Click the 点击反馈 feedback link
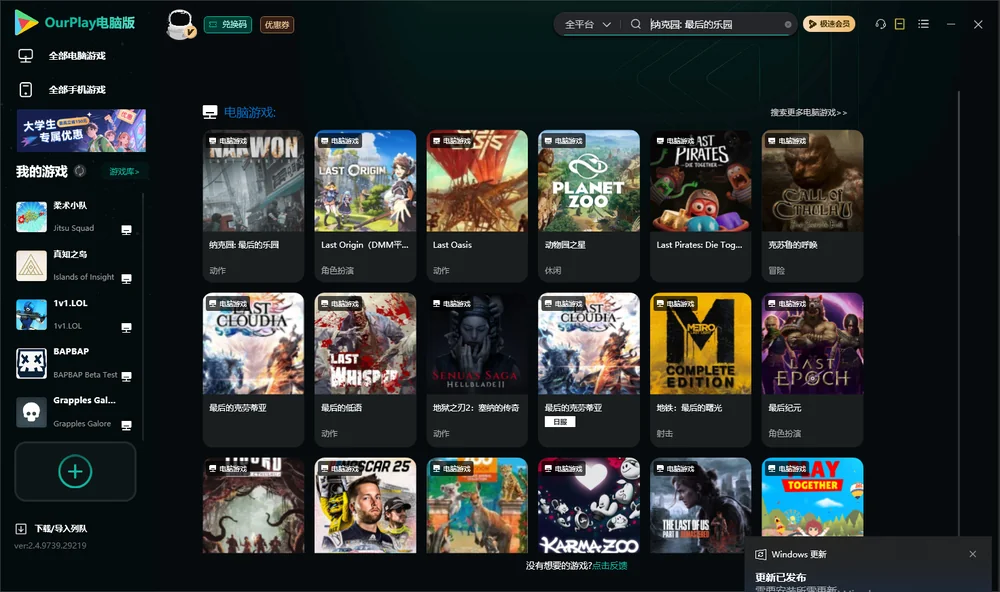 pos(610,566)
